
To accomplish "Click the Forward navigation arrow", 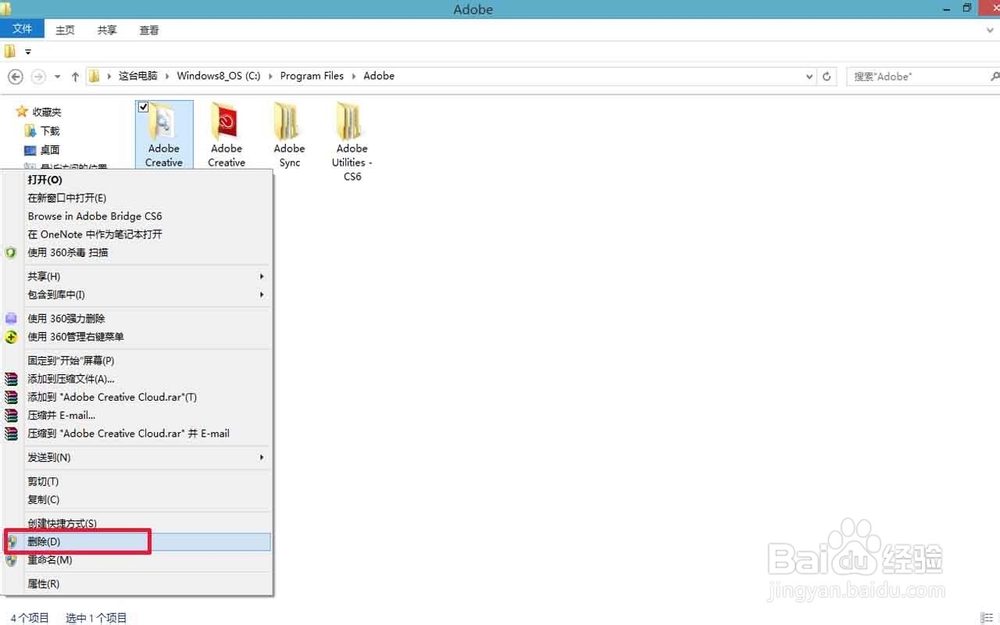I will (38, 77).
